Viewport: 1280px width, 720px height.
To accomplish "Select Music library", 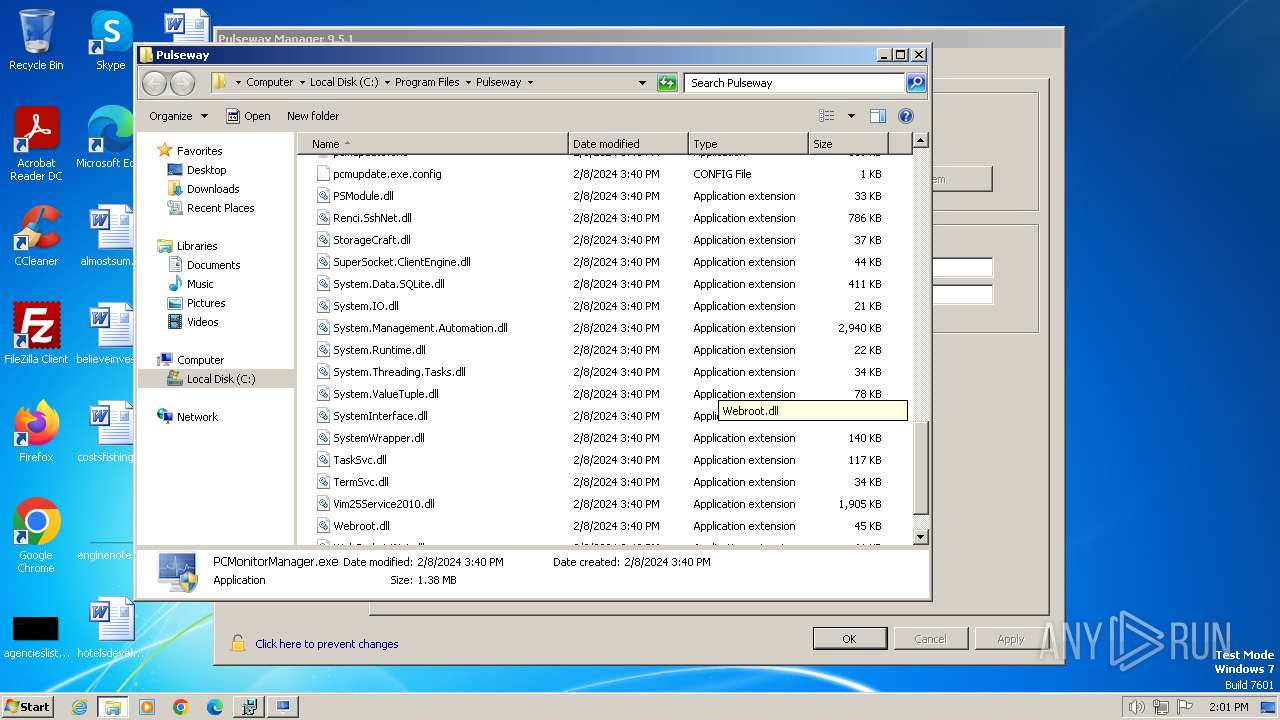I will click(200, 284).
